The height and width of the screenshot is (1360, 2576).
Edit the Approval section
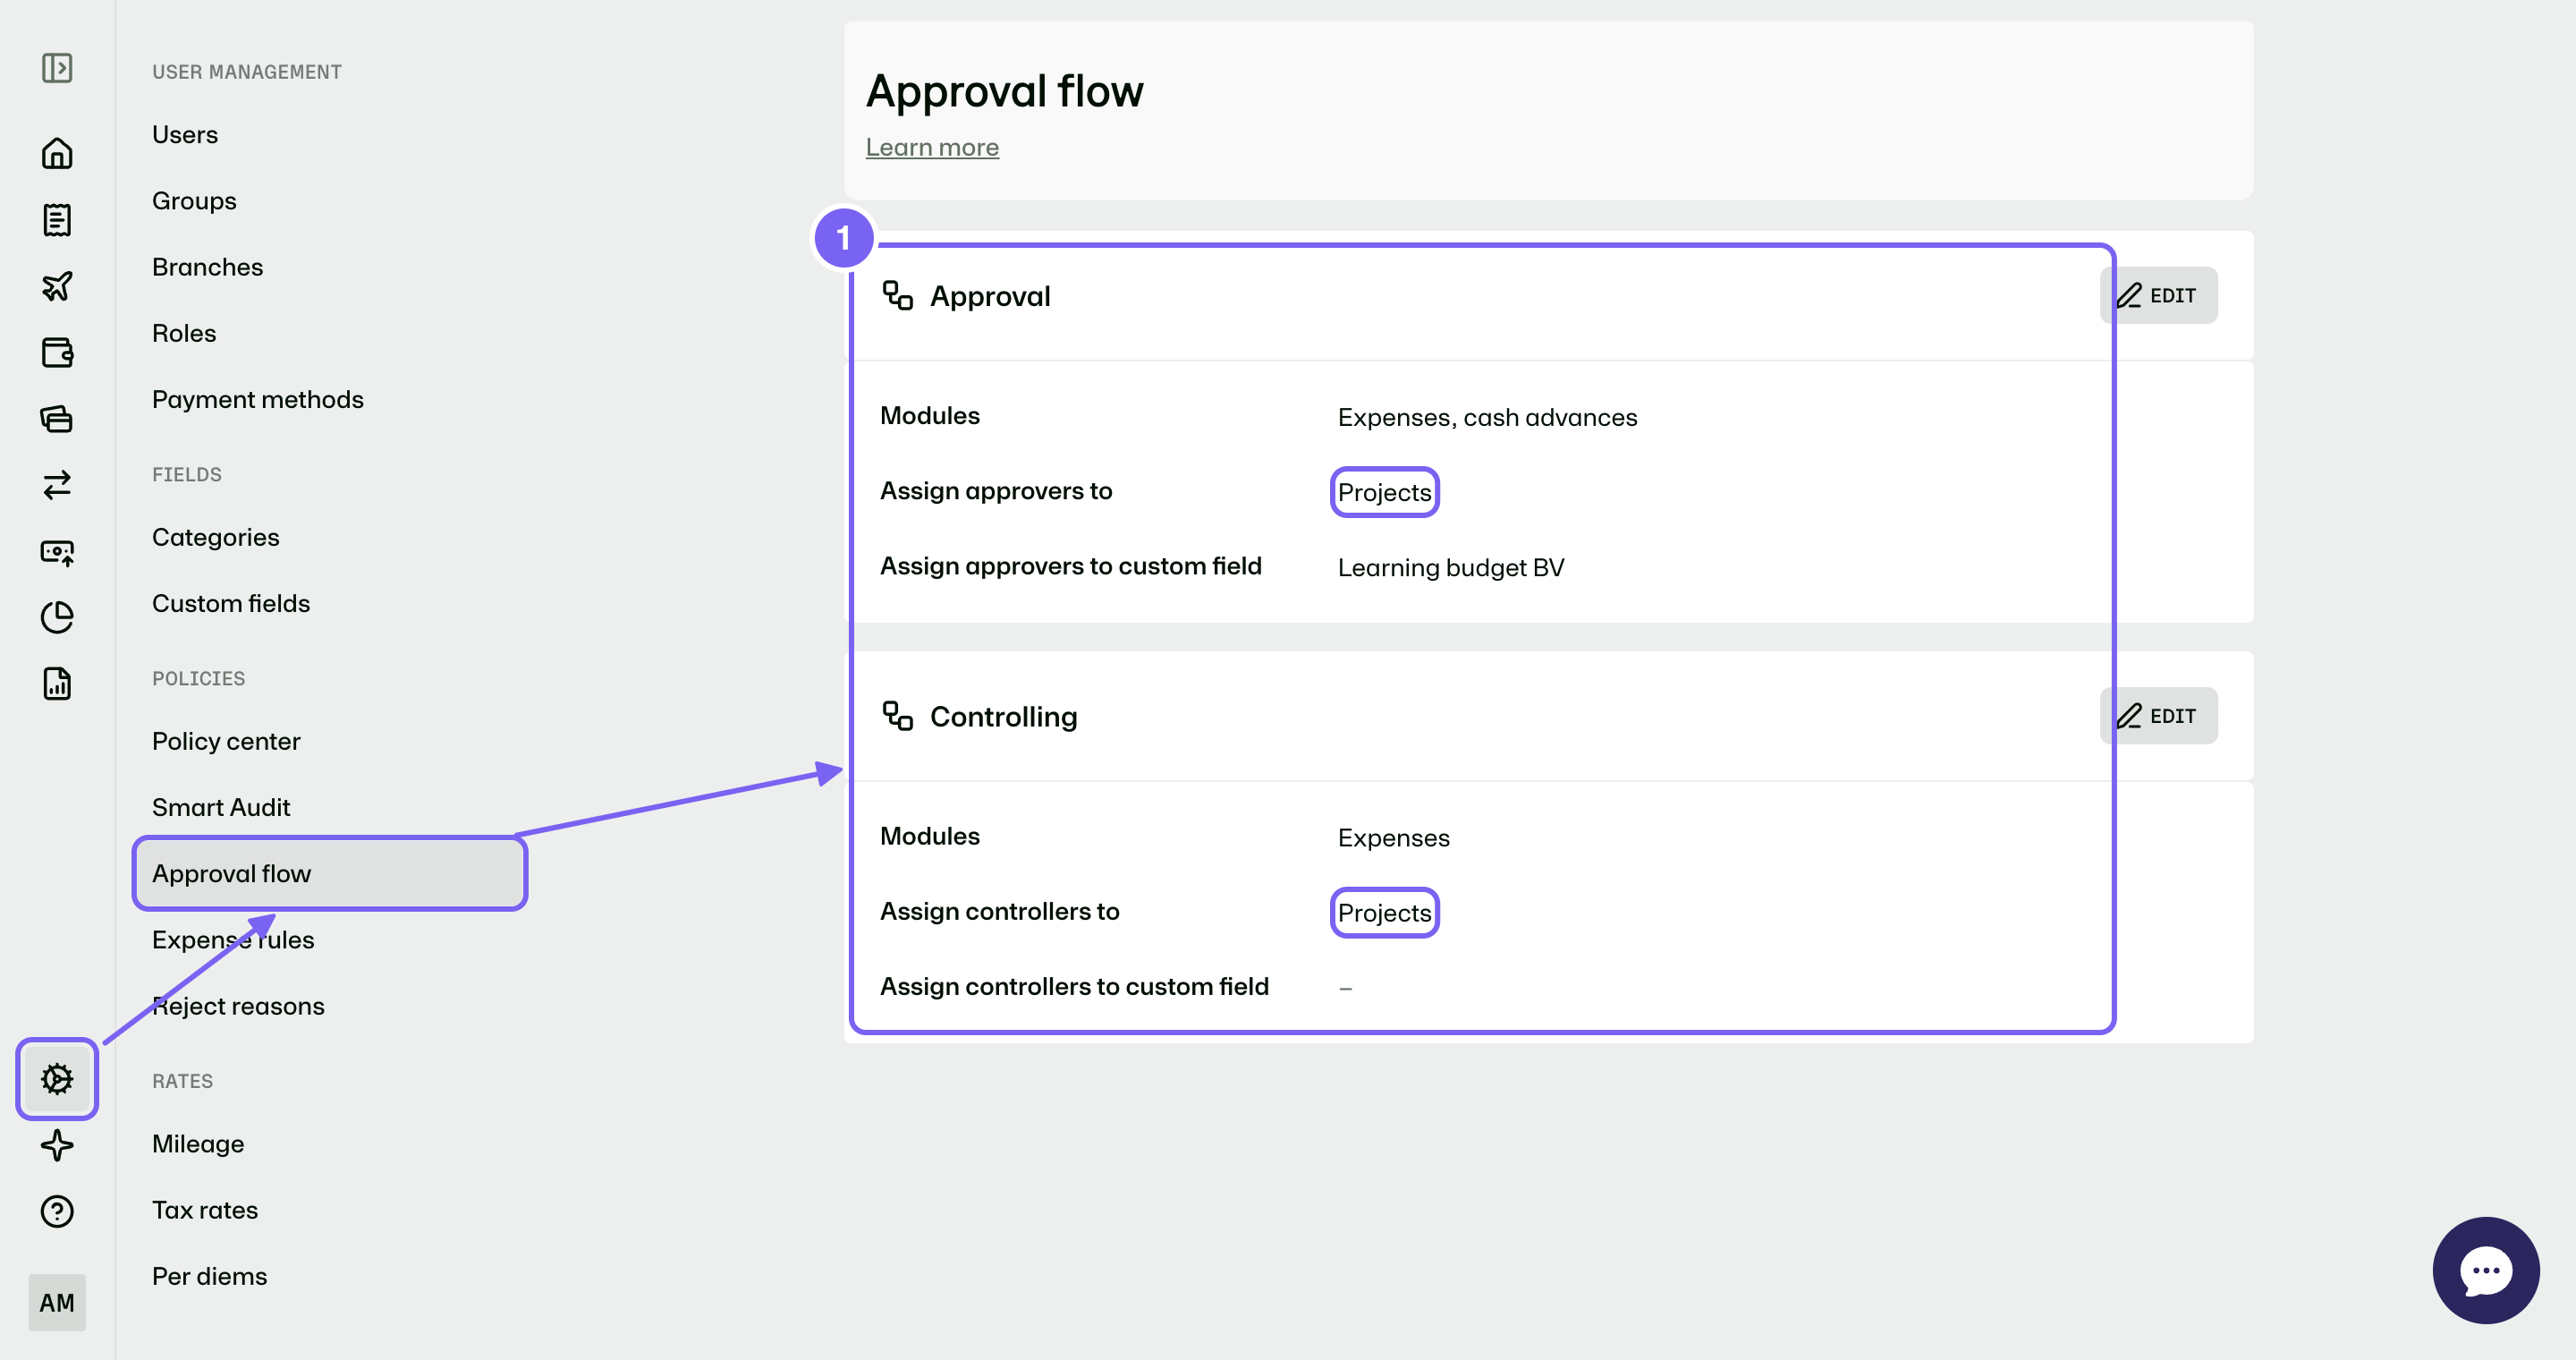pyautogui.click(x=2158, y=295)
